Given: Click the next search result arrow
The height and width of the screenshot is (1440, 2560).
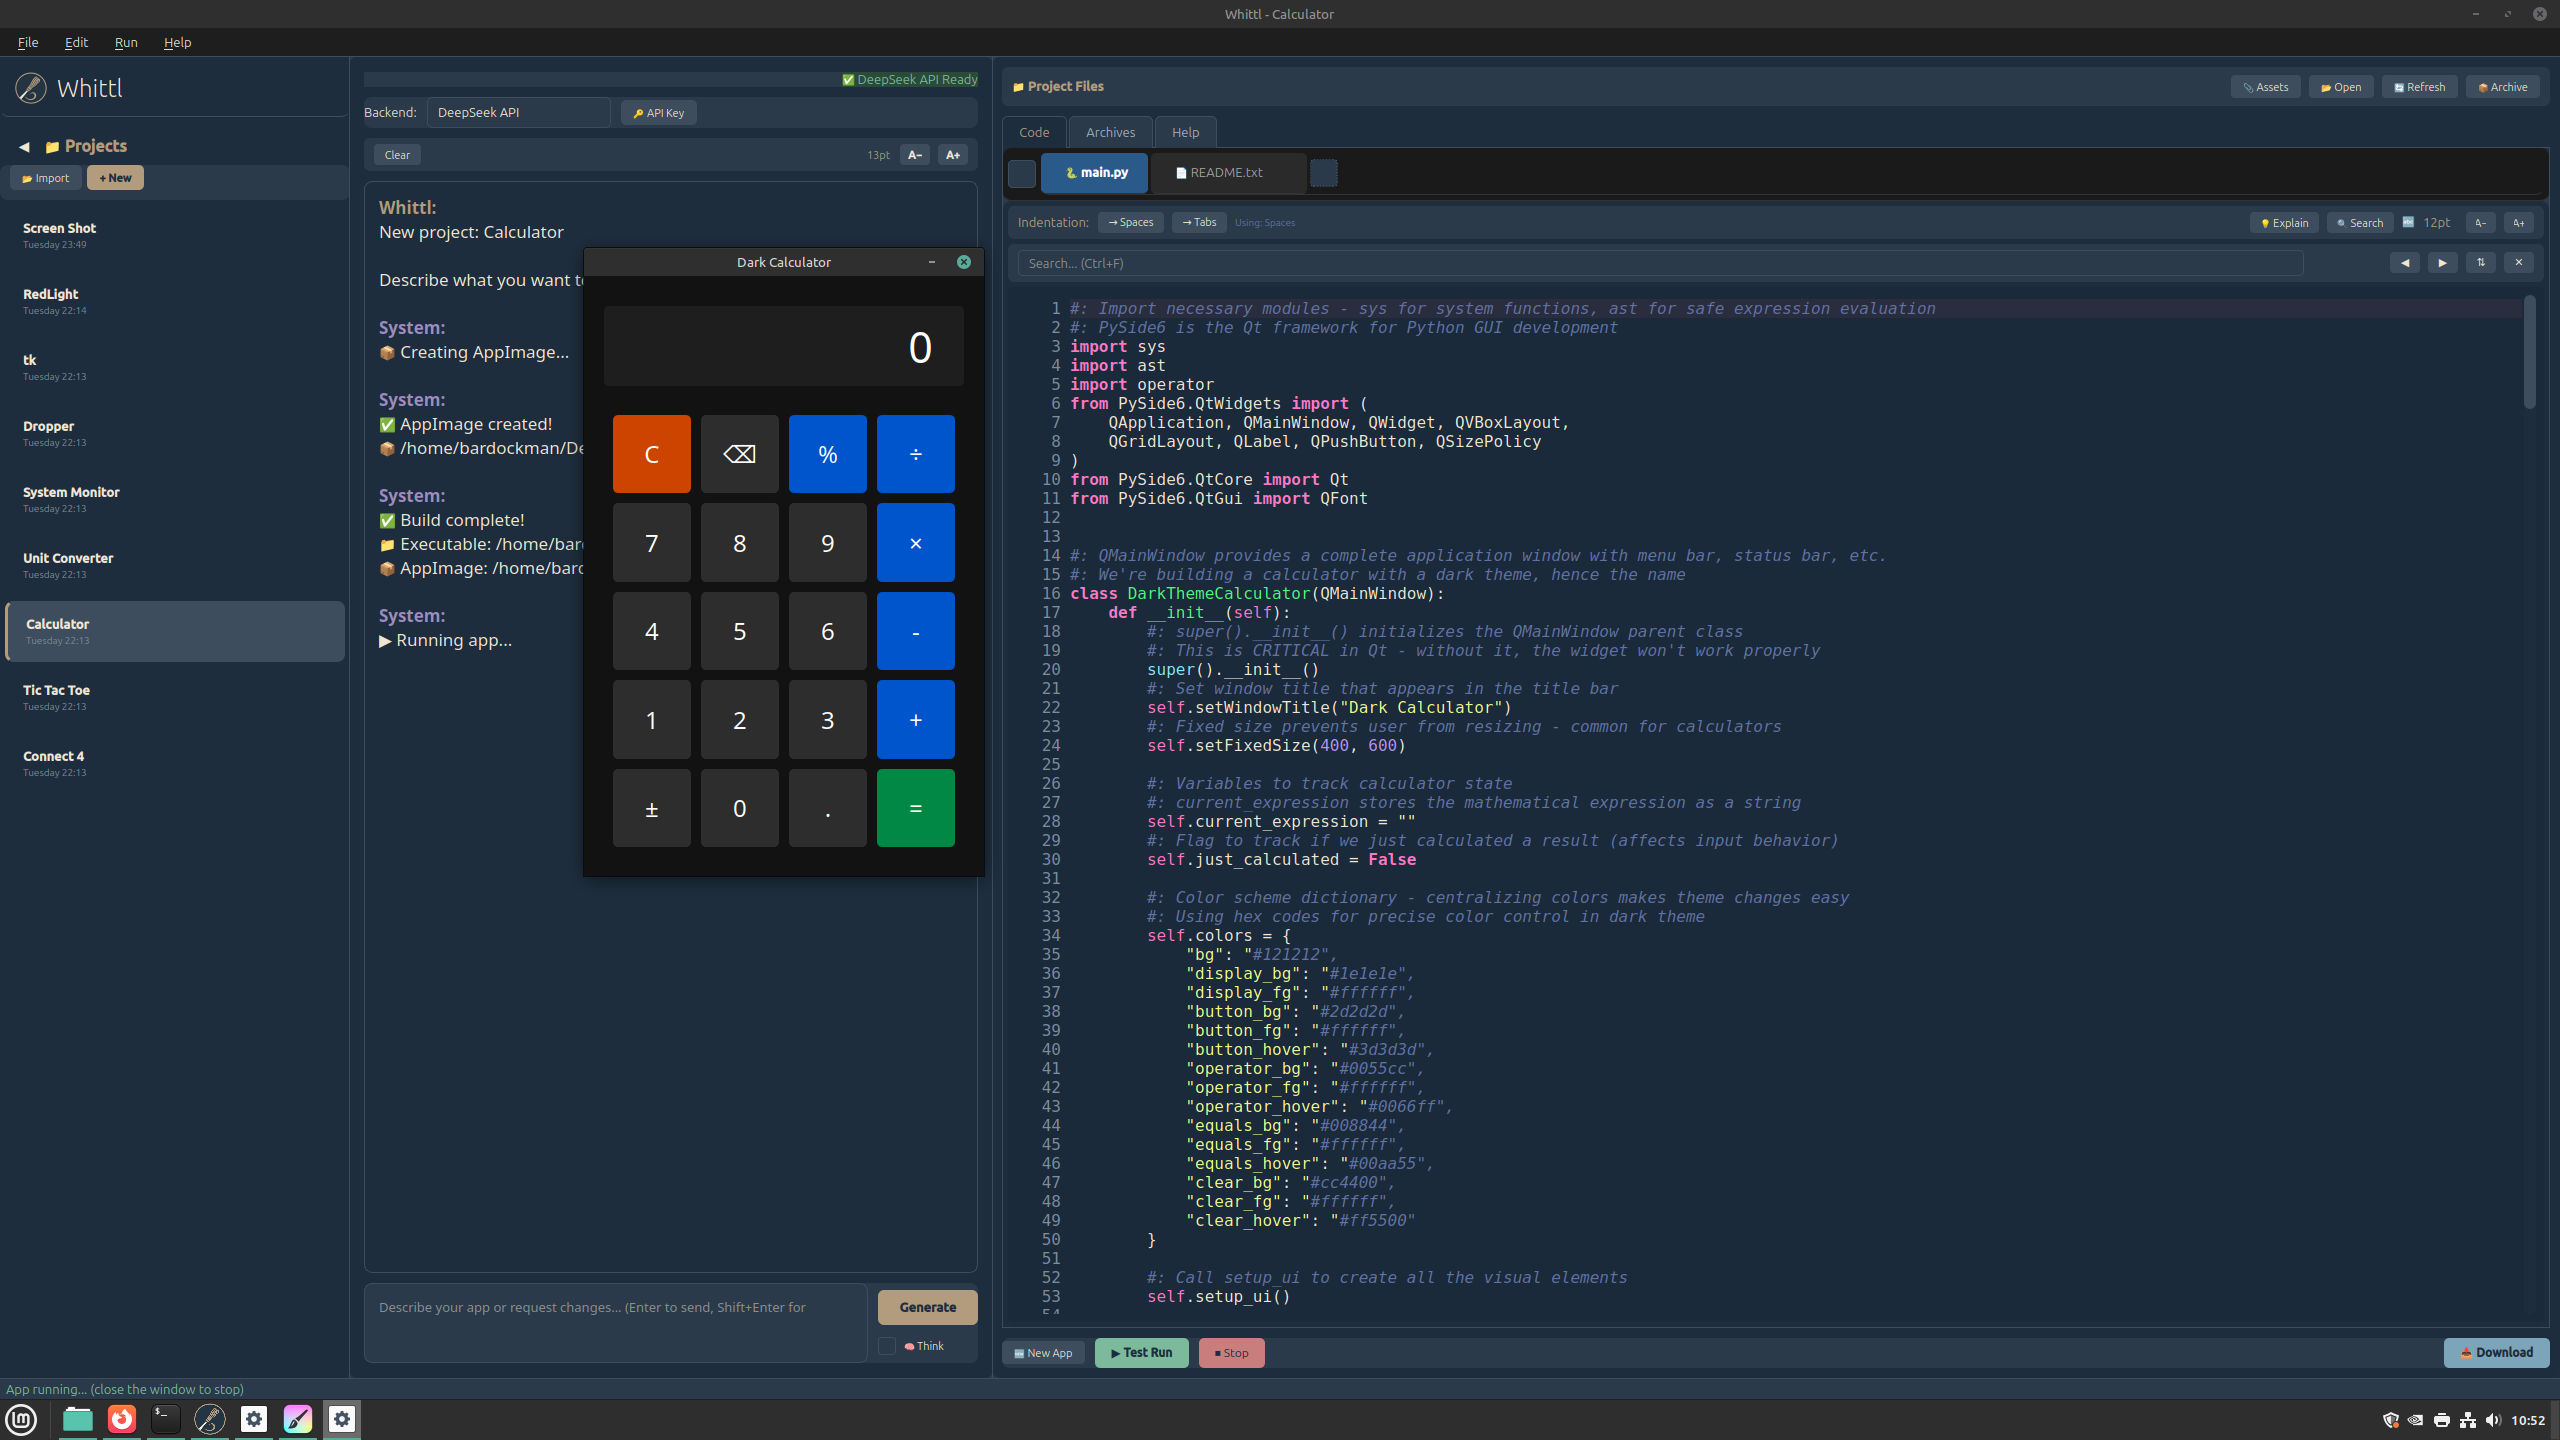Looking at the screenshot, I should pyautogui.click(x=2442, y=263).
